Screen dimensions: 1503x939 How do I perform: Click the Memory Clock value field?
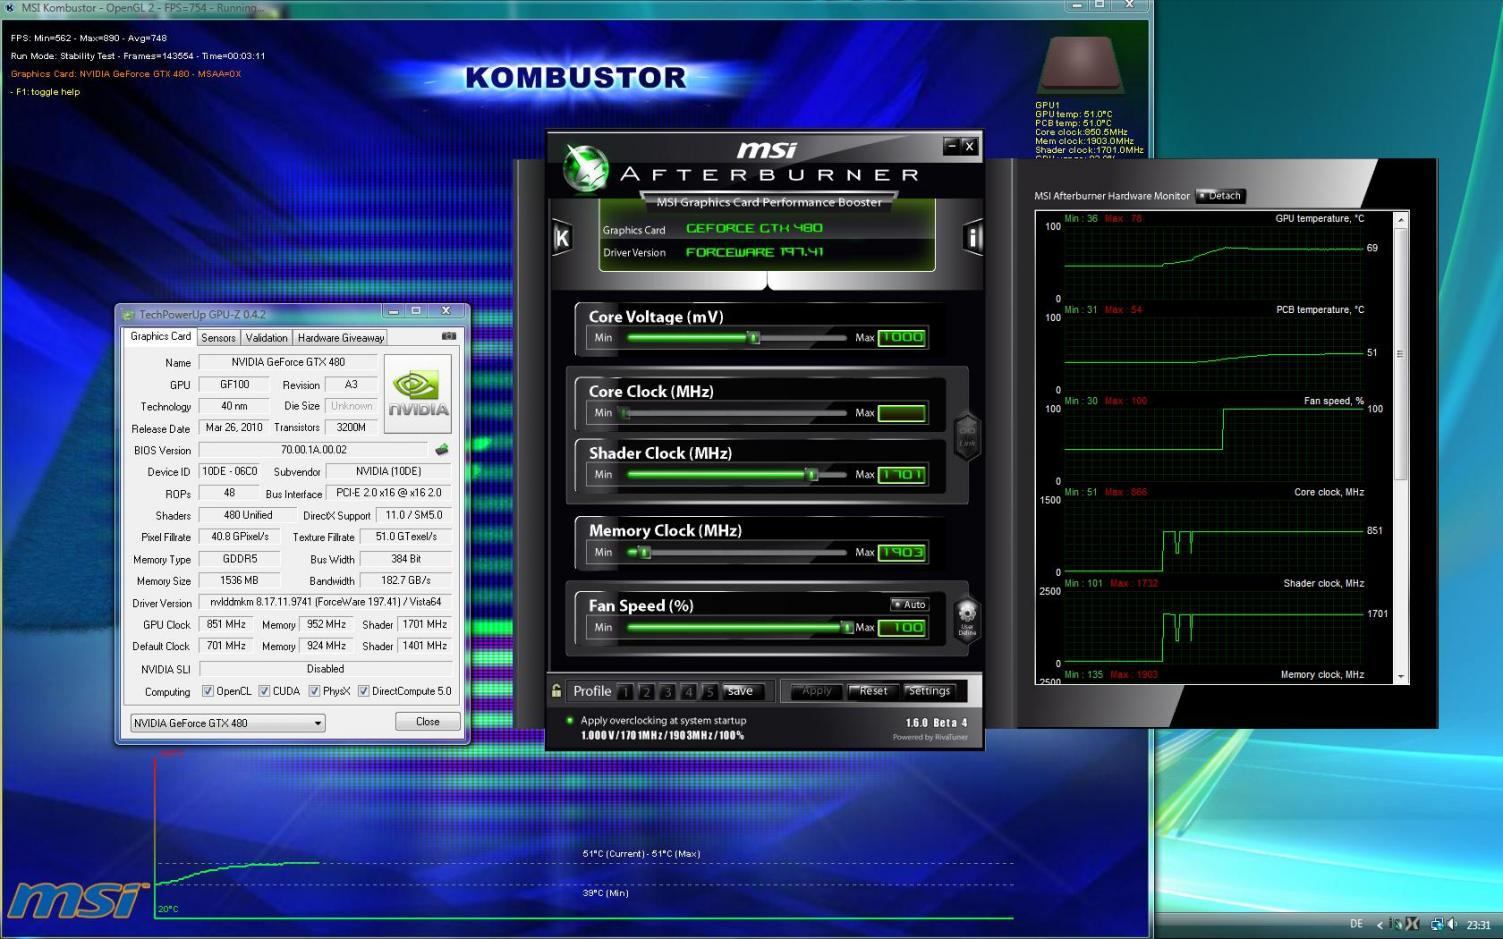point(901,552)
